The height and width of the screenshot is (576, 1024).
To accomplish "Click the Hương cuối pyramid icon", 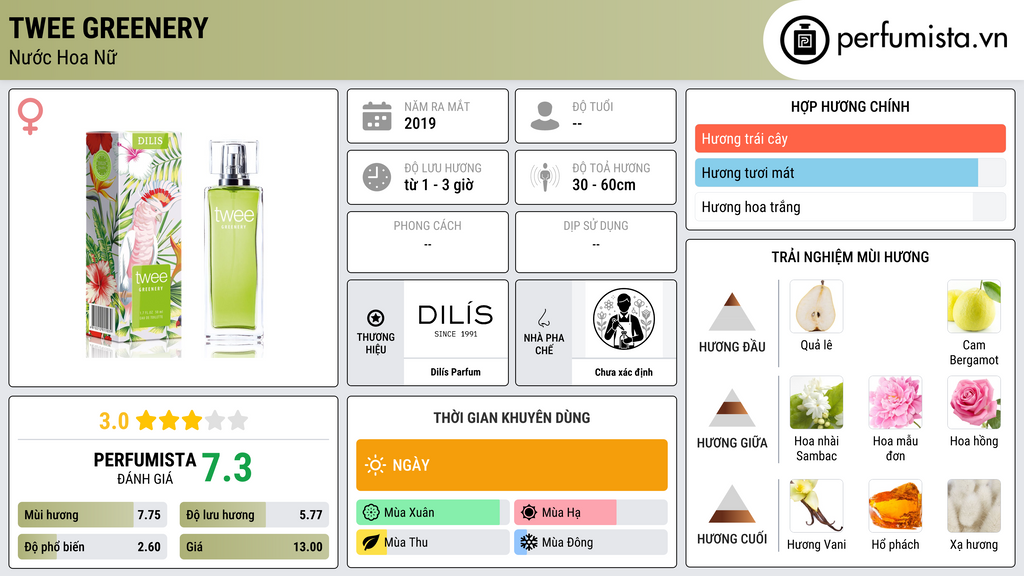I will [x=732, y=504].
